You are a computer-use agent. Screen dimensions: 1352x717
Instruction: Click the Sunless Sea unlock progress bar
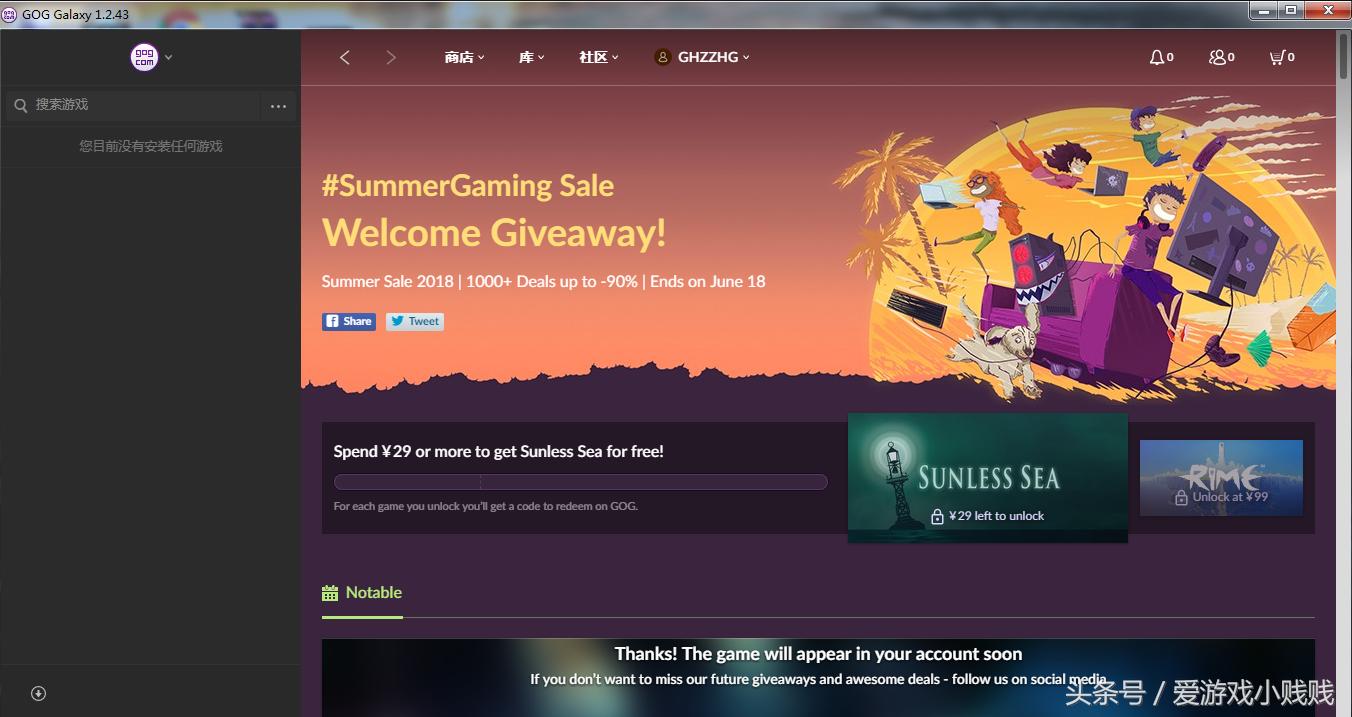click(x=580, y=482)
